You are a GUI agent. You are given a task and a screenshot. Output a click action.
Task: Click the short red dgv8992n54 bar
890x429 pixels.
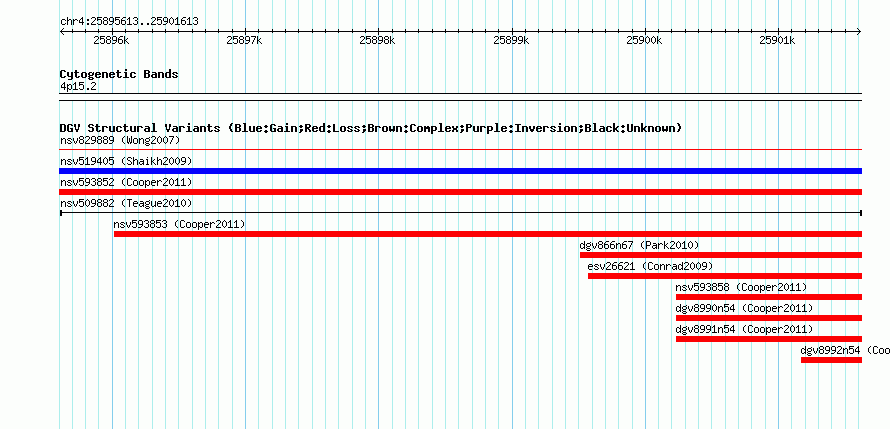[832, 360]
